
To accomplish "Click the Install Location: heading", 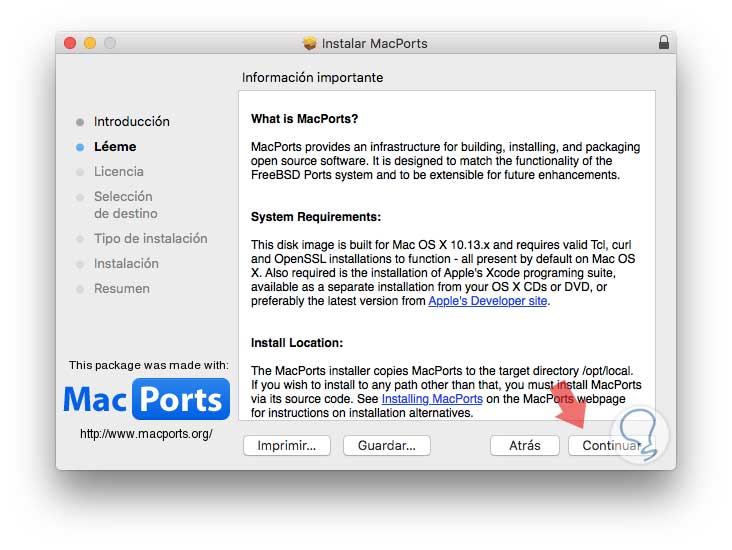I will click(x=297, y=343).
